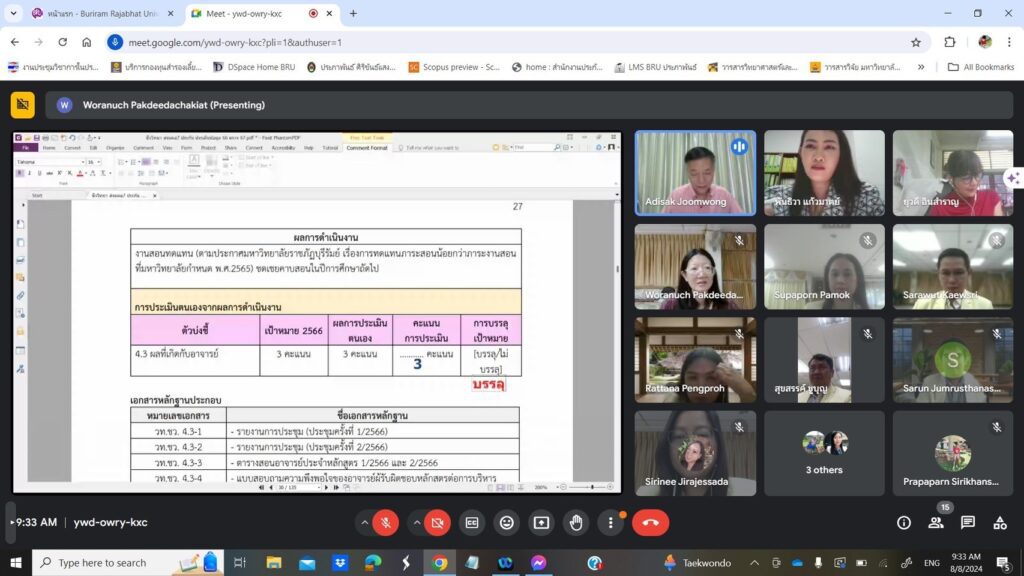The width and height of the screenshot is (1024, 576).
Task: Open the DSpace Home BRU bookmark
Action: (x=255, y=67)
